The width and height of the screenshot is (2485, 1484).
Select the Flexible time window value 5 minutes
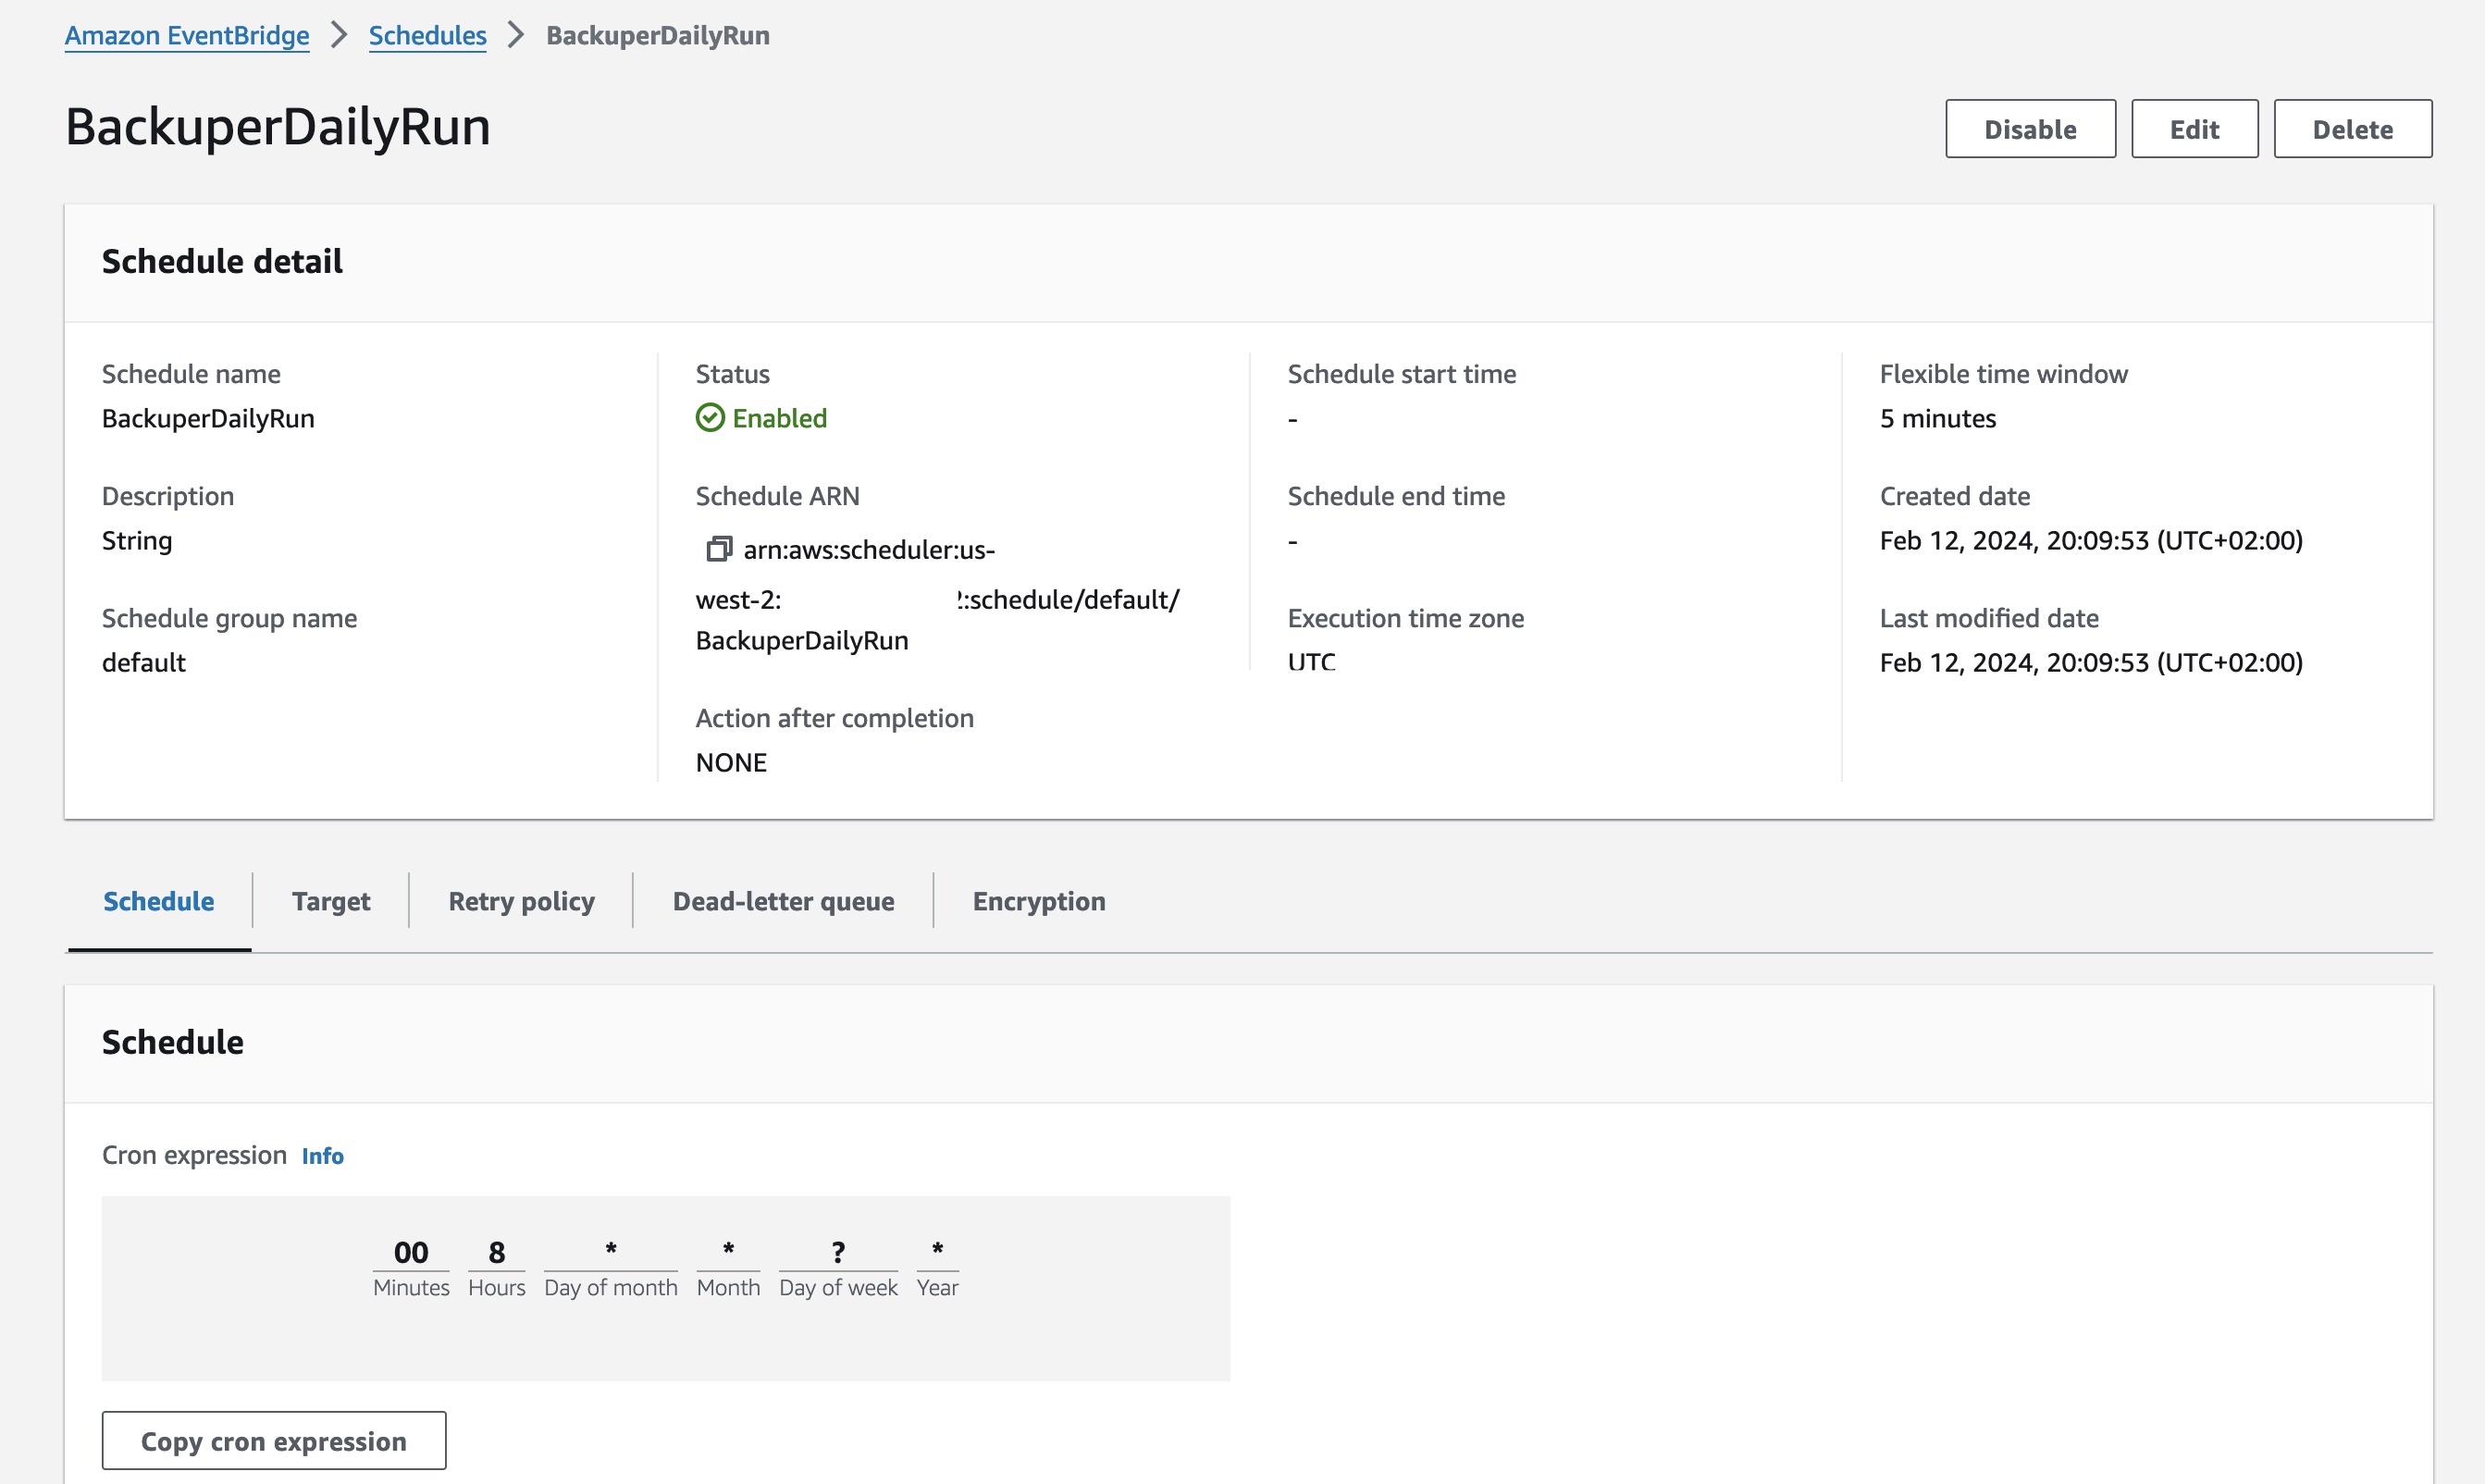[1937, 418]
